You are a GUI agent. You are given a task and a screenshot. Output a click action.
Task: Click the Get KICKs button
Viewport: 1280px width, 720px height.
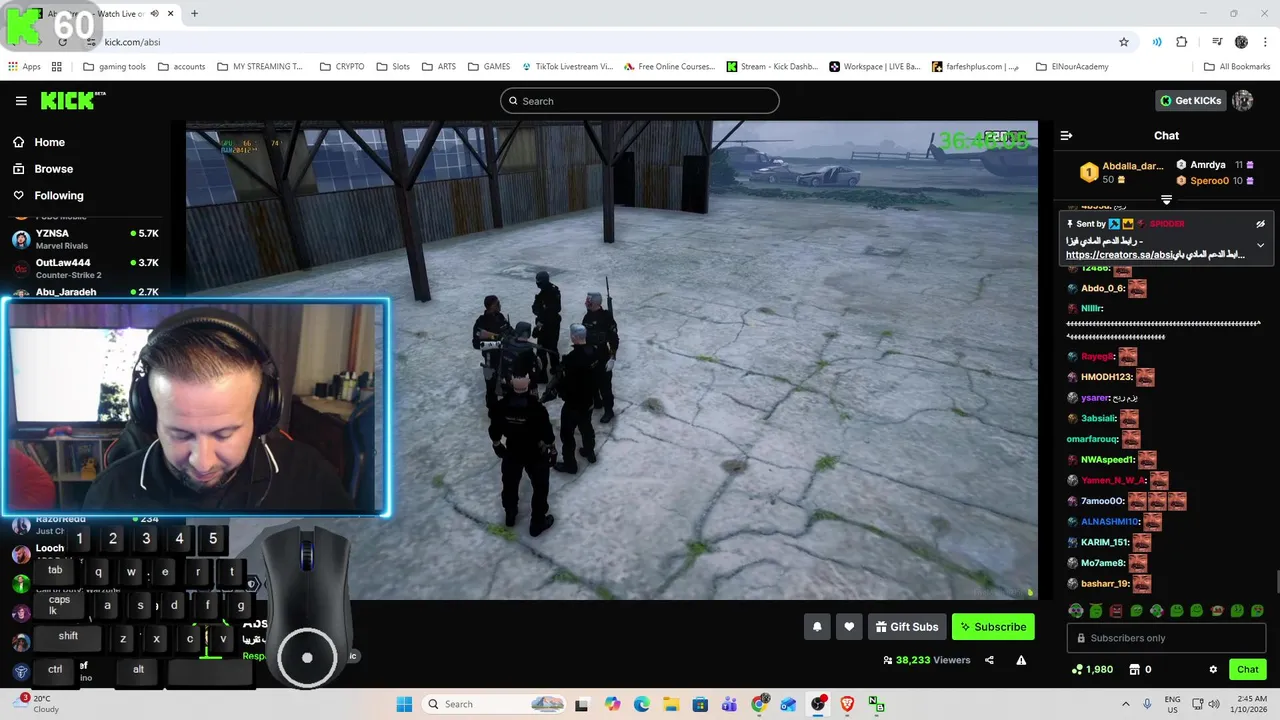point(1191,100)
